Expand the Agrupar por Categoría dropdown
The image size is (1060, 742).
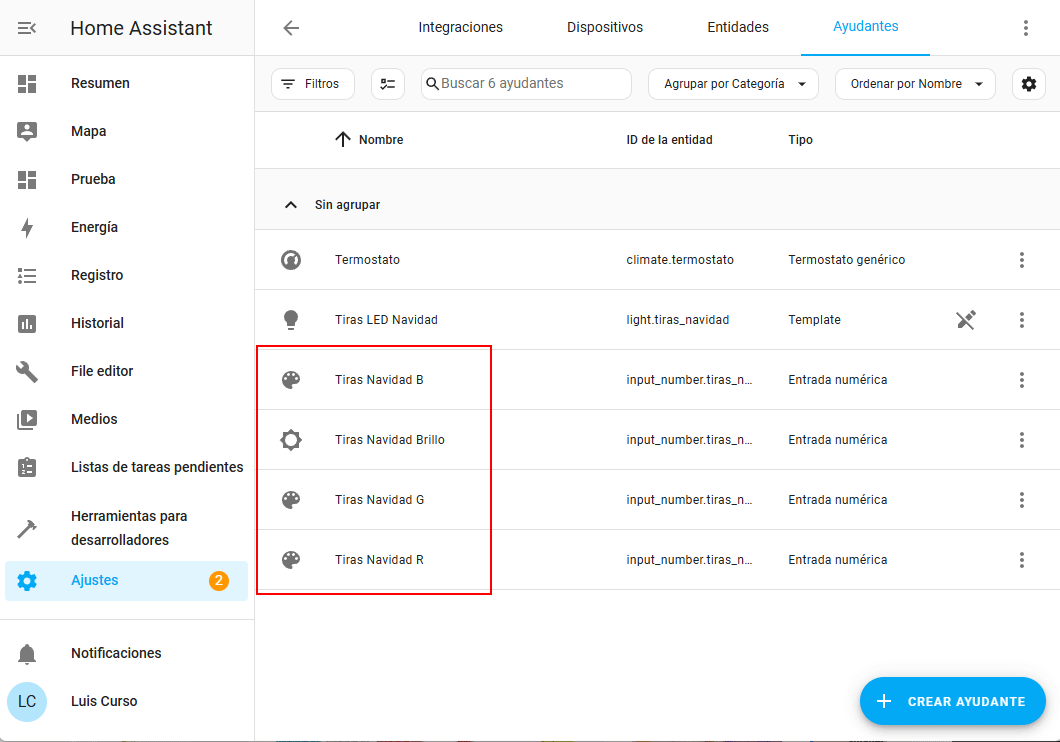click(733, 84)
